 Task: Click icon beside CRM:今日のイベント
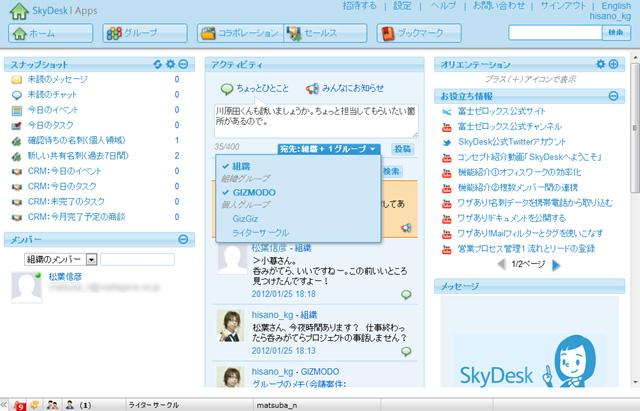click(17, 171)
